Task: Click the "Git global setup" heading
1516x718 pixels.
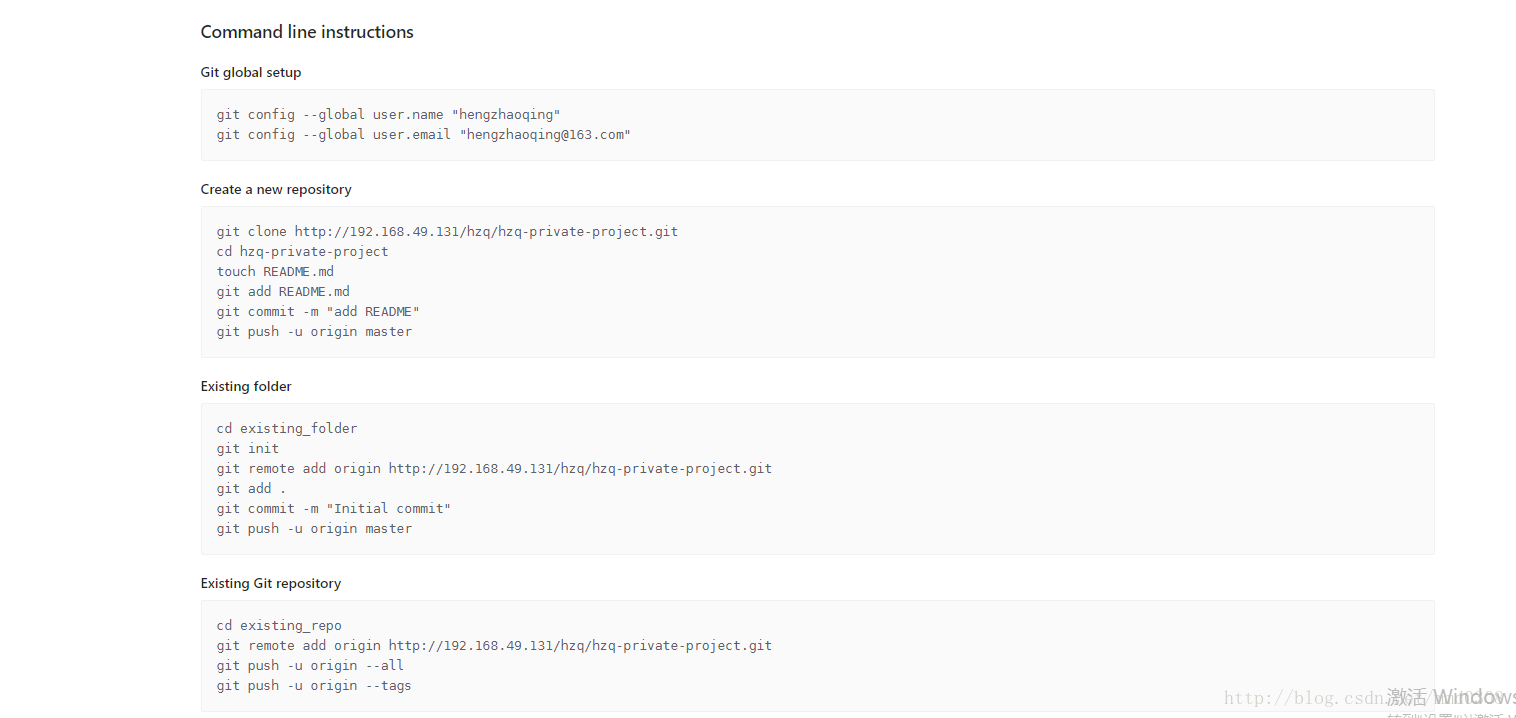Action: (x=251, y=72)
